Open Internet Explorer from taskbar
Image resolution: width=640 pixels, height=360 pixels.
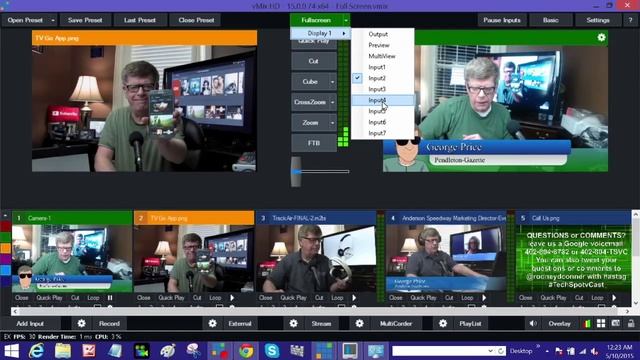pos(36,351)
